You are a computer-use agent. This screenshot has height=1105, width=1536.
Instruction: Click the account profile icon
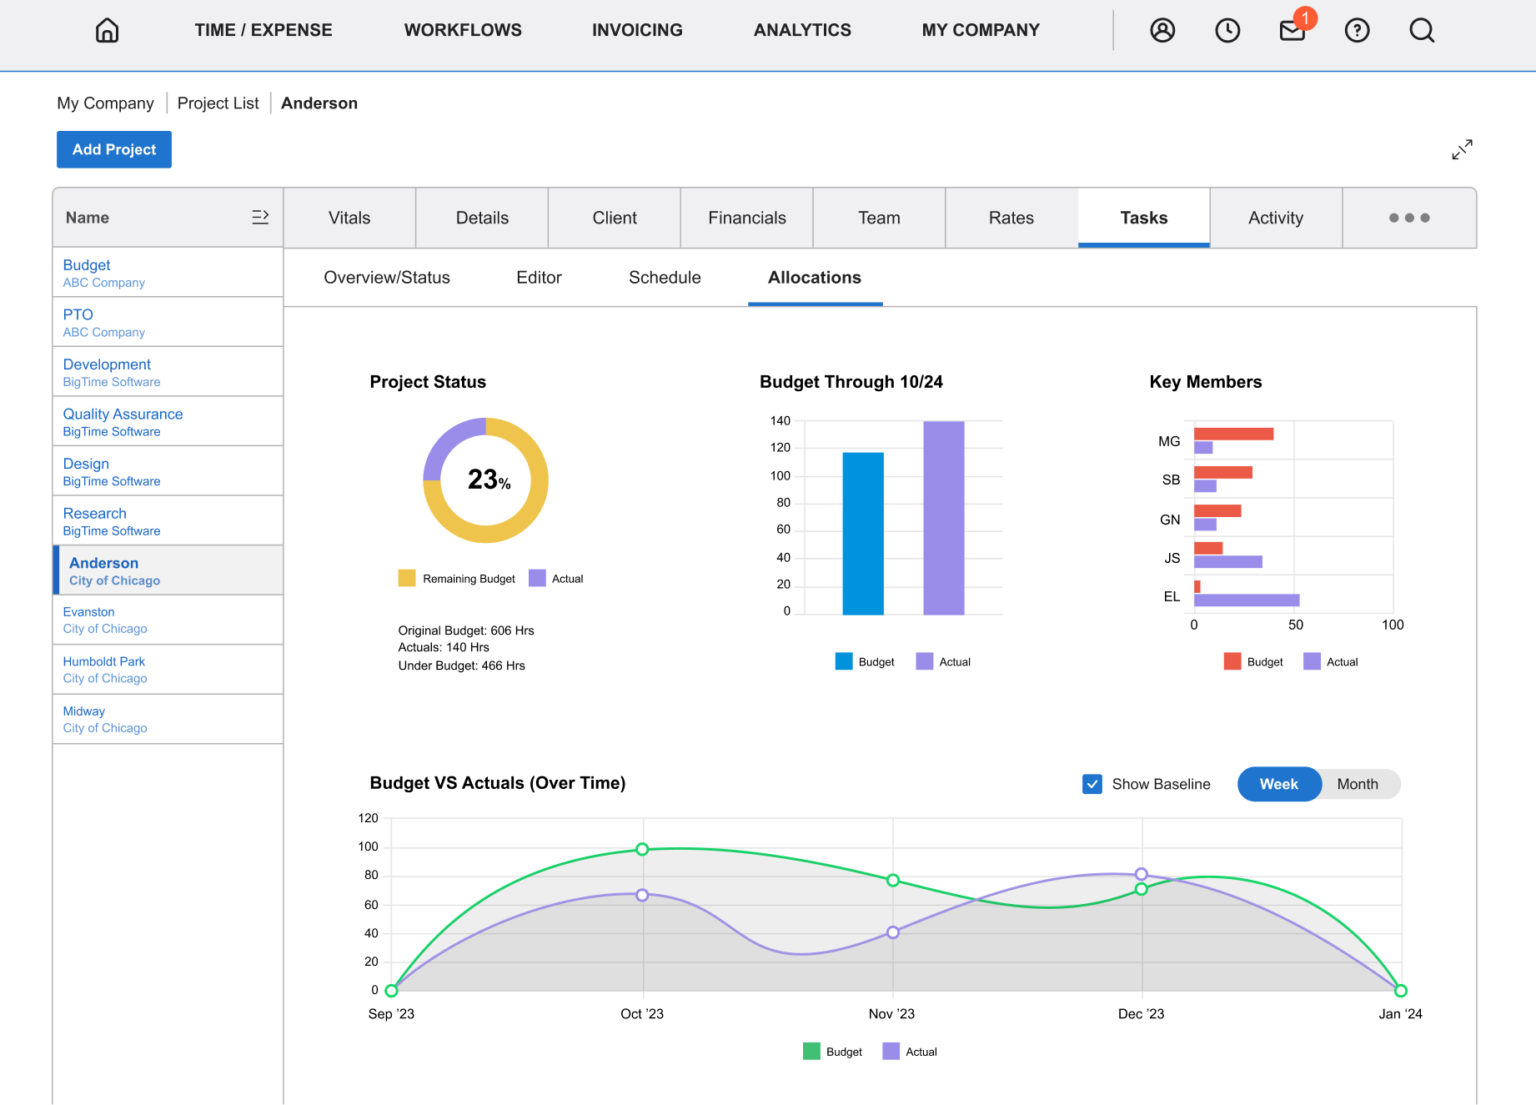point(1162,30)
